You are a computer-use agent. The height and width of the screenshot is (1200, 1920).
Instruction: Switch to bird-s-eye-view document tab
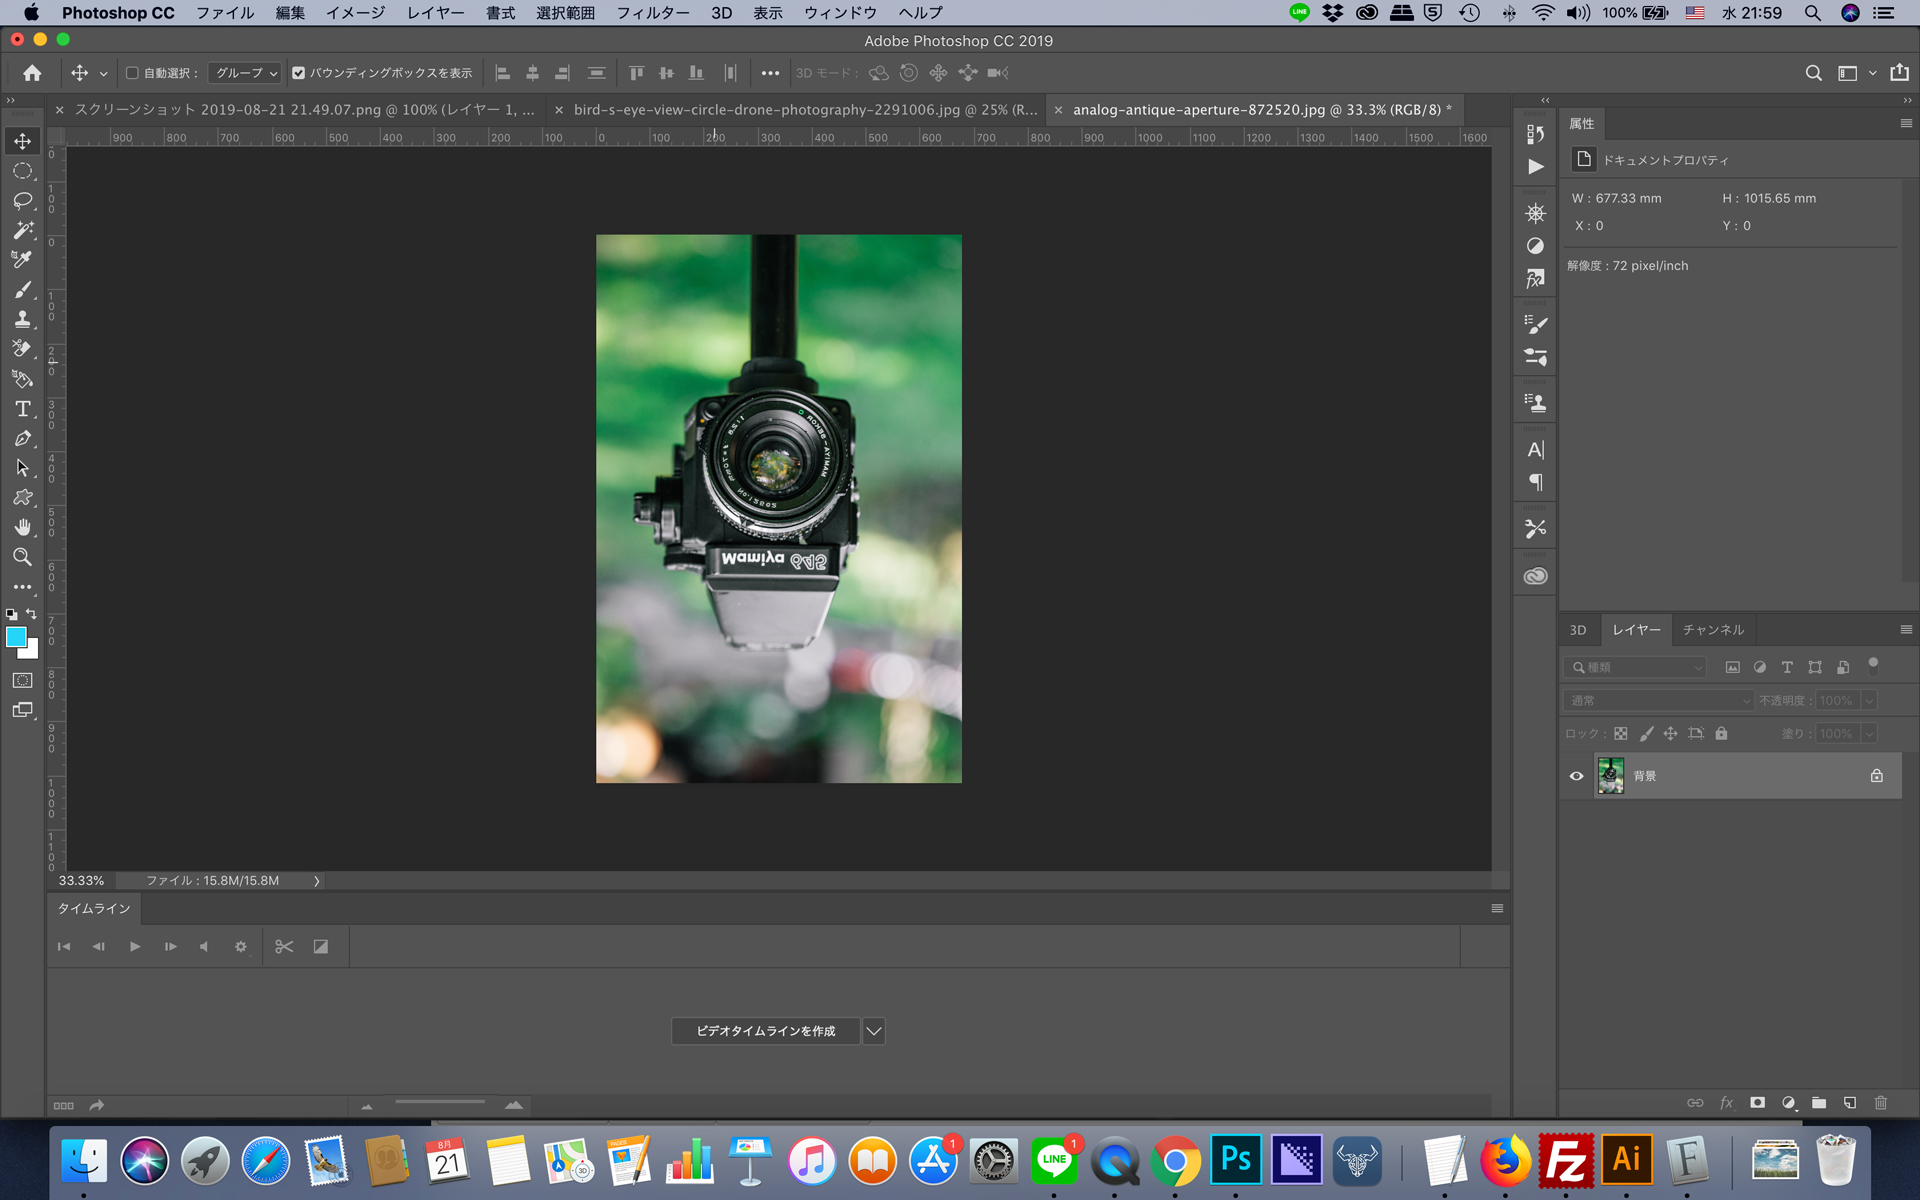(805, 110)
